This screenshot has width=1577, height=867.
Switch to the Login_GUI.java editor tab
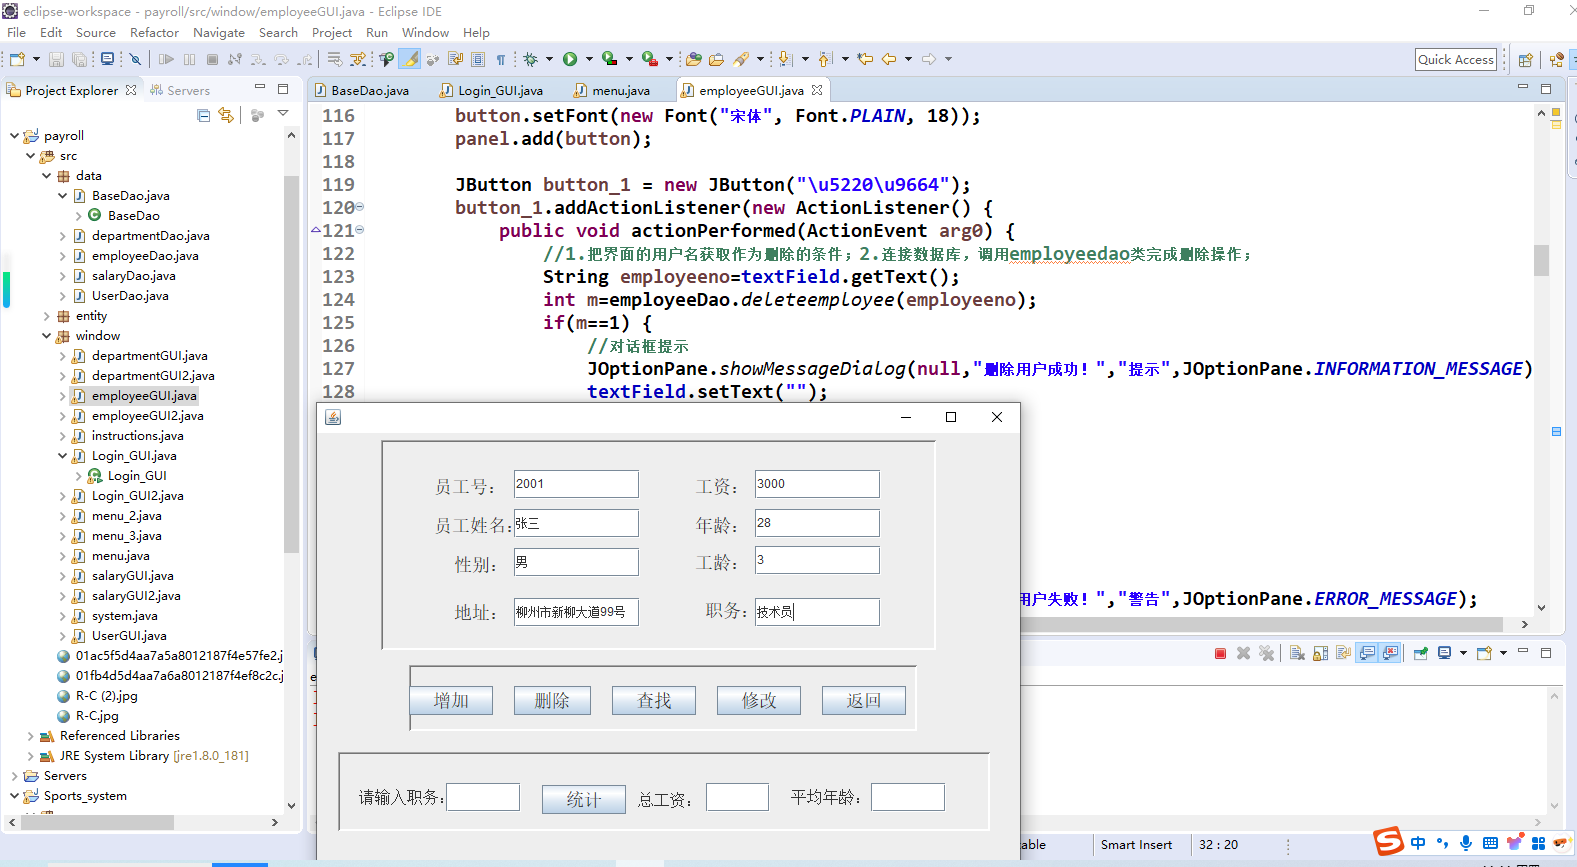pyautogui.click(x=499, y=90)
